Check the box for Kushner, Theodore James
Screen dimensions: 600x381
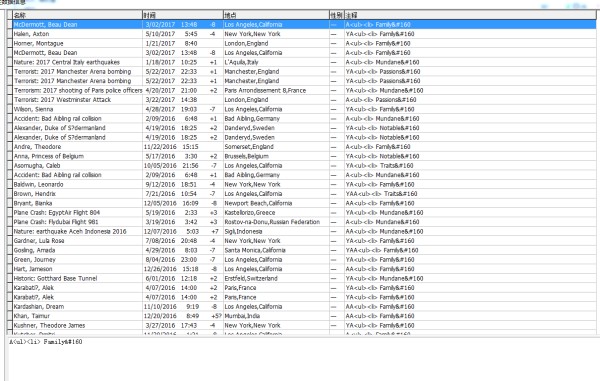click(10, 326)
